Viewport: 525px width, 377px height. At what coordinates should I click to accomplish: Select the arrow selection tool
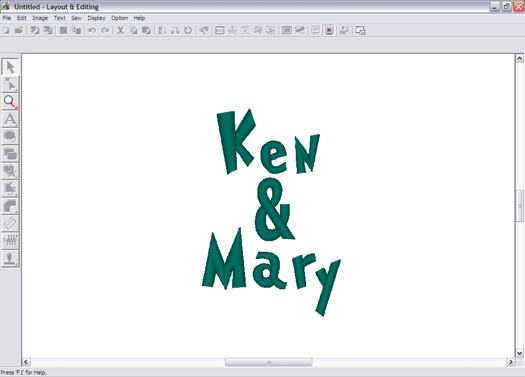pyautogui.click(x=10, y=67)
